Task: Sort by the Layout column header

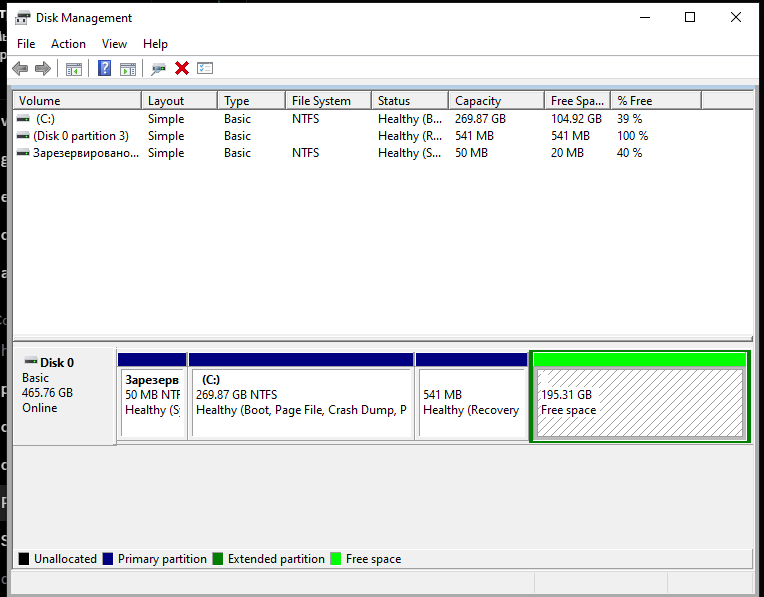Action: tap(180, 101)
